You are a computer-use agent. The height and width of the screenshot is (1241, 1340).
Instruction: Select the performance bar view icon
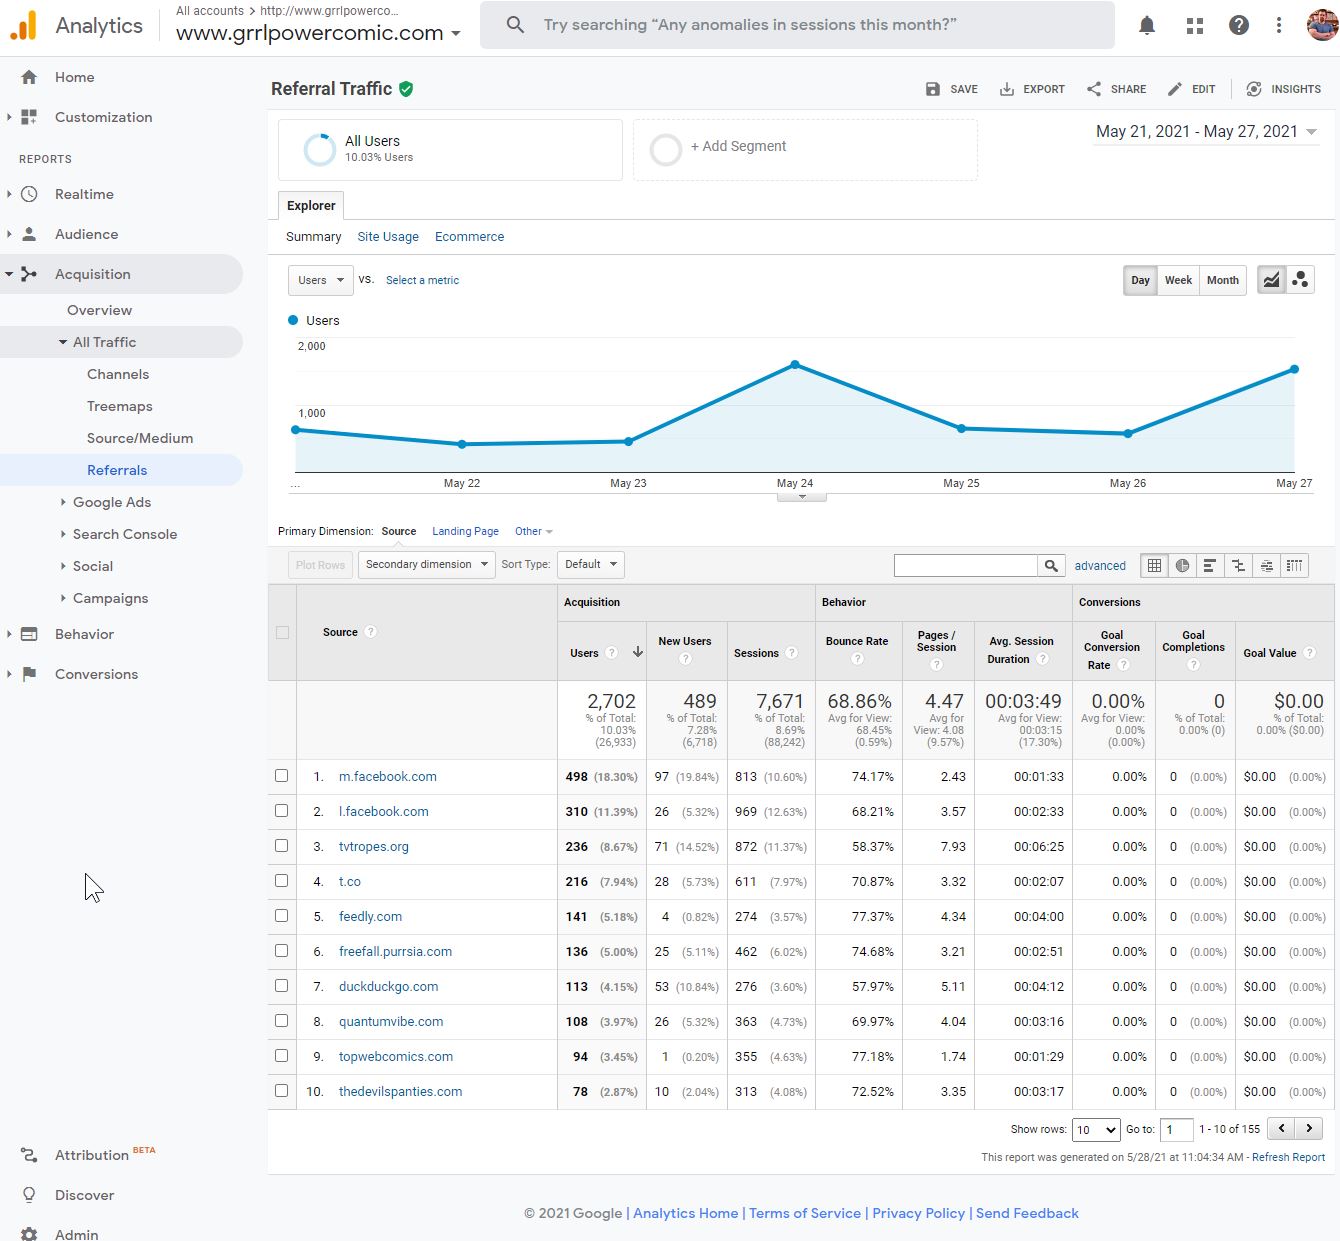(1210, 565)
